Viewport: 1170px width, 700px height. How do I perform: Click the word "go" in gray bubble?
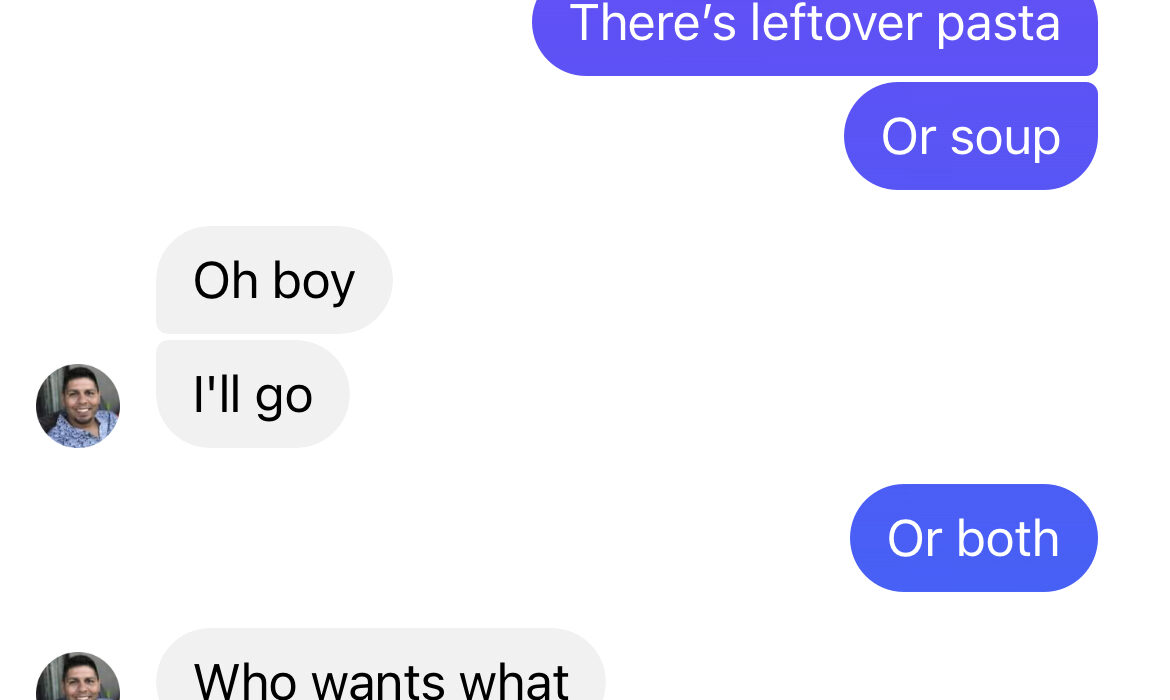284,398
